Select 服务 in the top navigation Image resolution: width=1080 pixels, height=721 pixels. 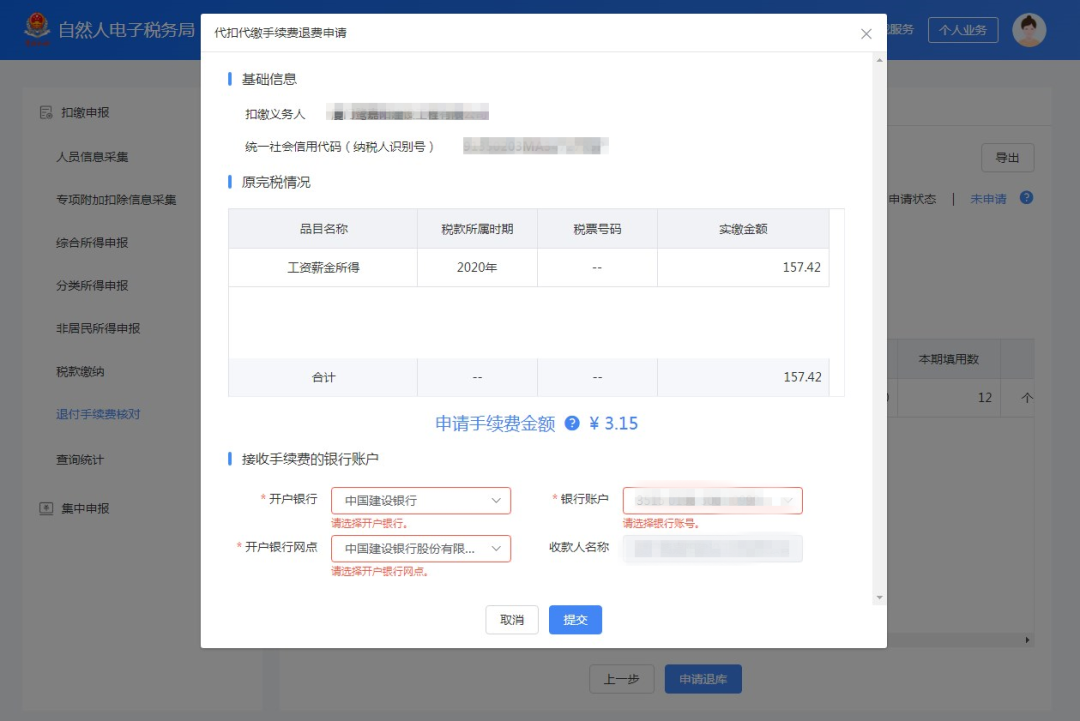tap(903, 30)
